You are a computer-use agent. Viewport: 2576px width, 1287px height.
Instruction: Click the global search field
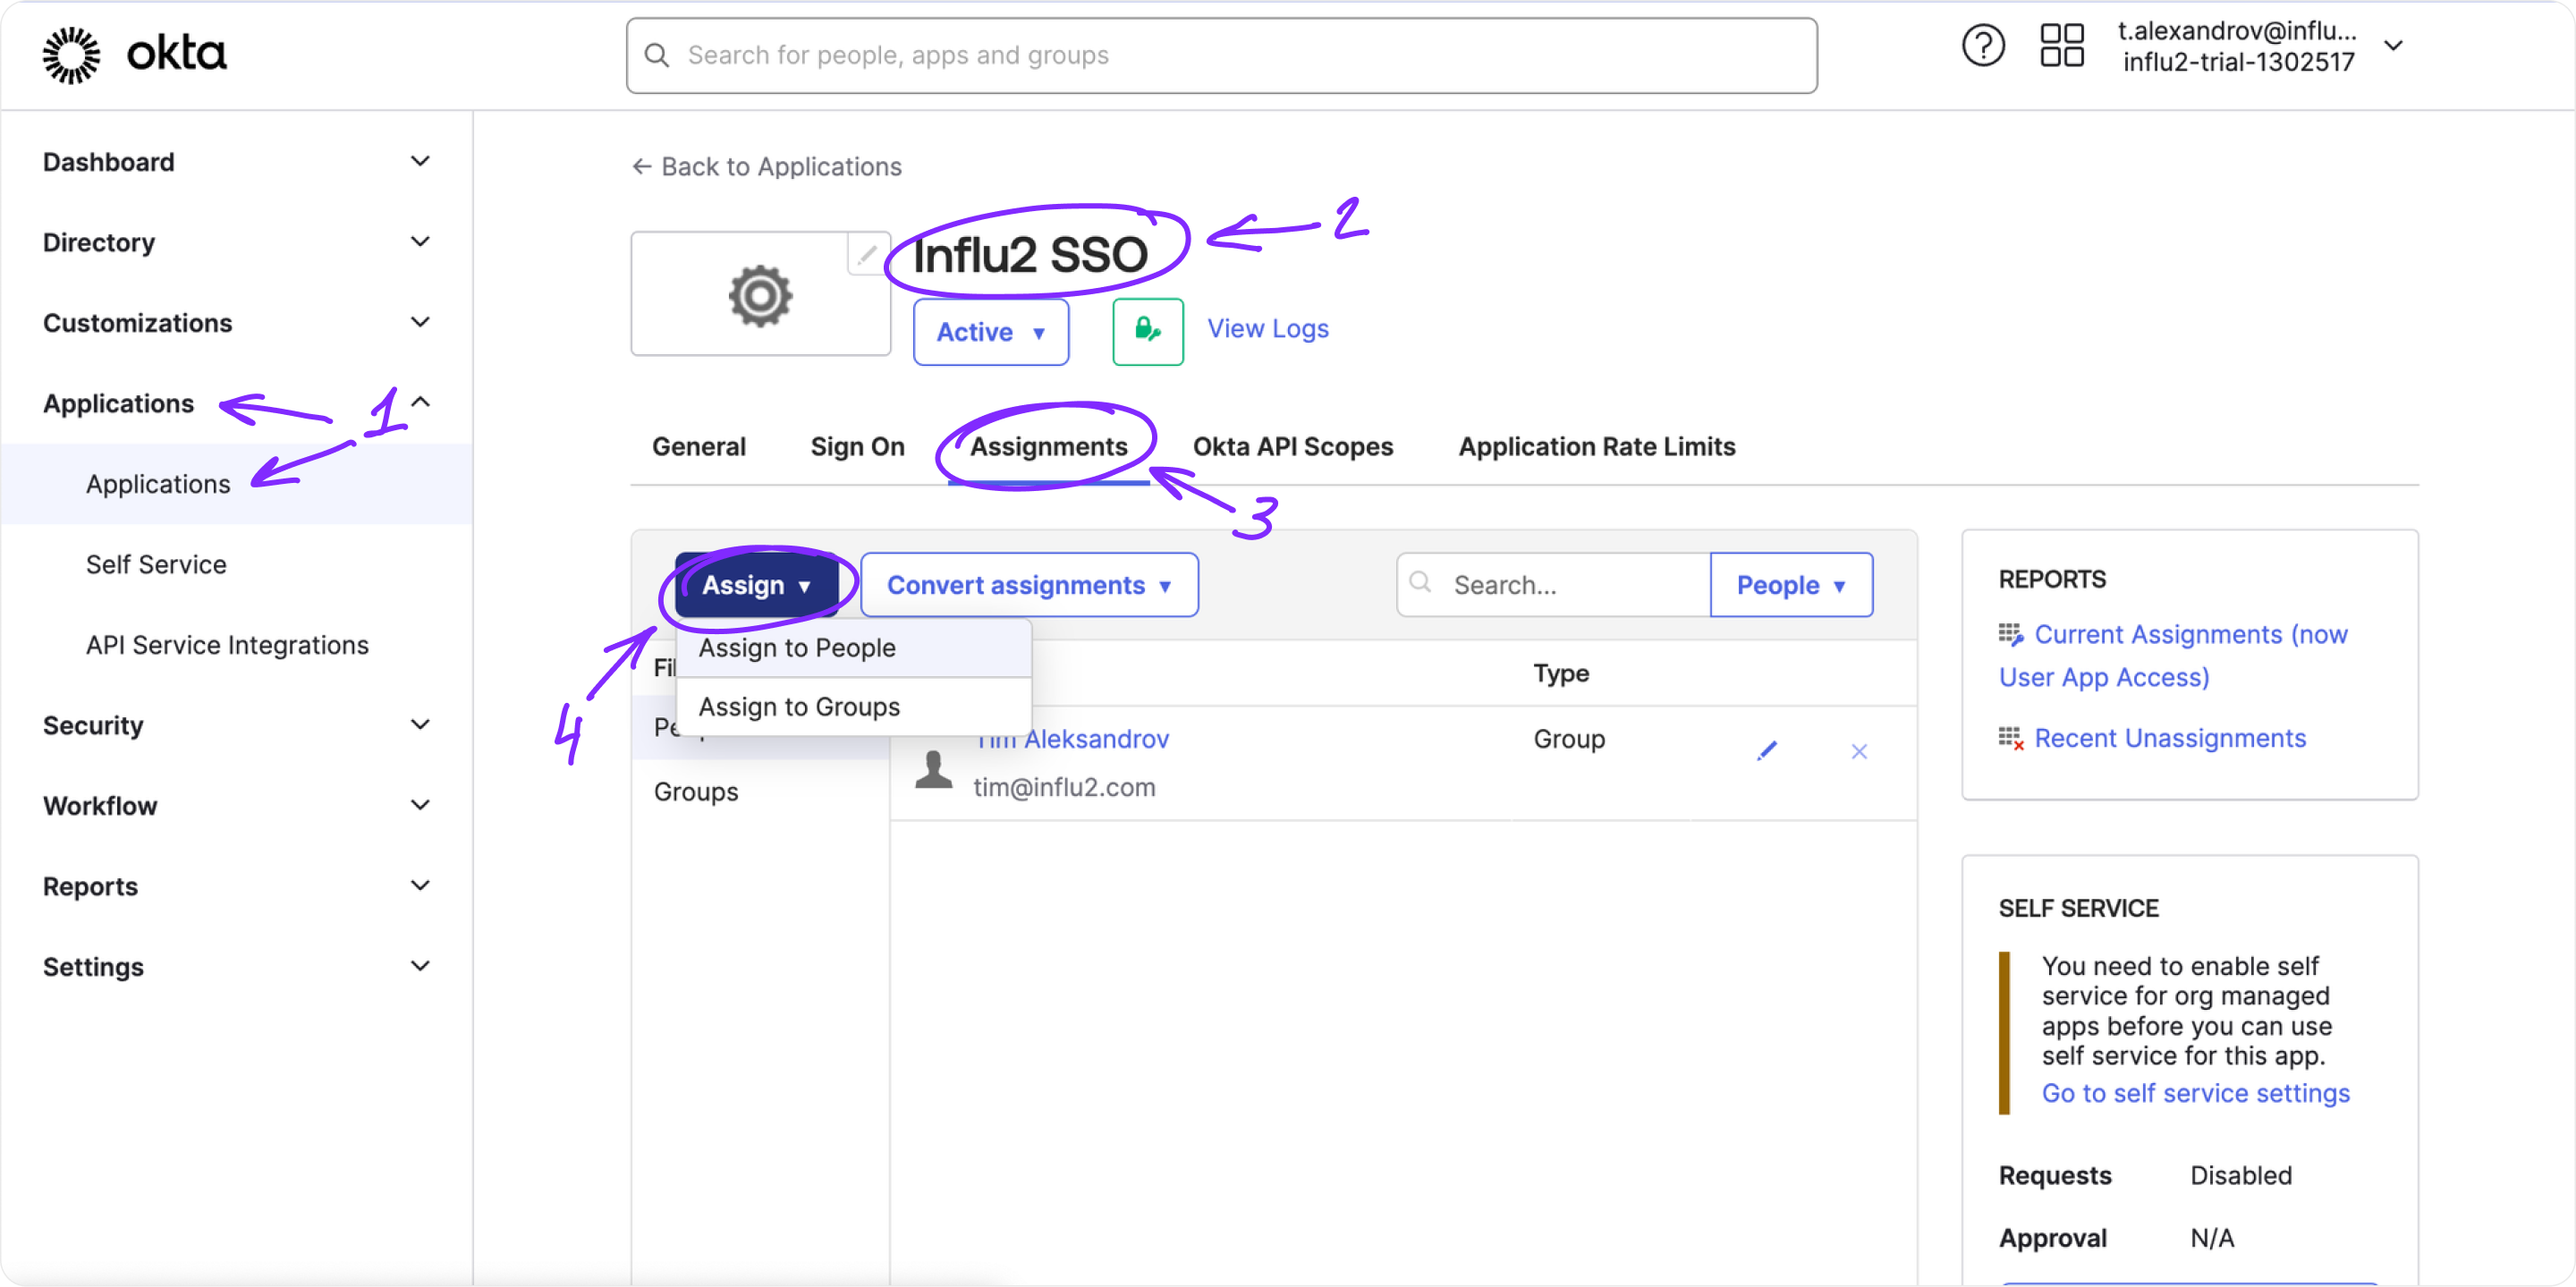1221,55
